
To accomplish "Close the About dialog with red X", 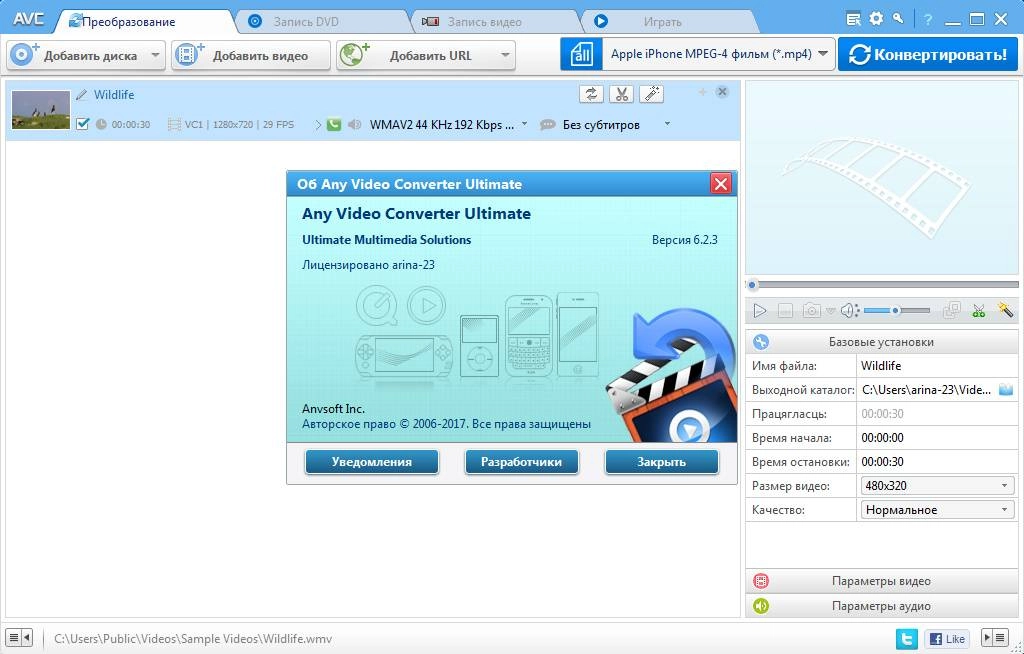I will [x=721, y=184].
